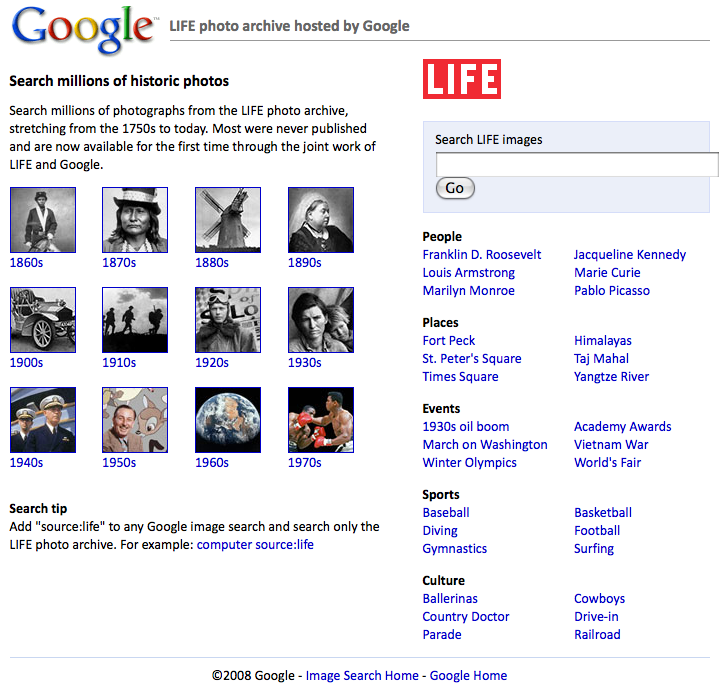
Task: Click the 1970s text link
Action: click(x=305, y=463)
